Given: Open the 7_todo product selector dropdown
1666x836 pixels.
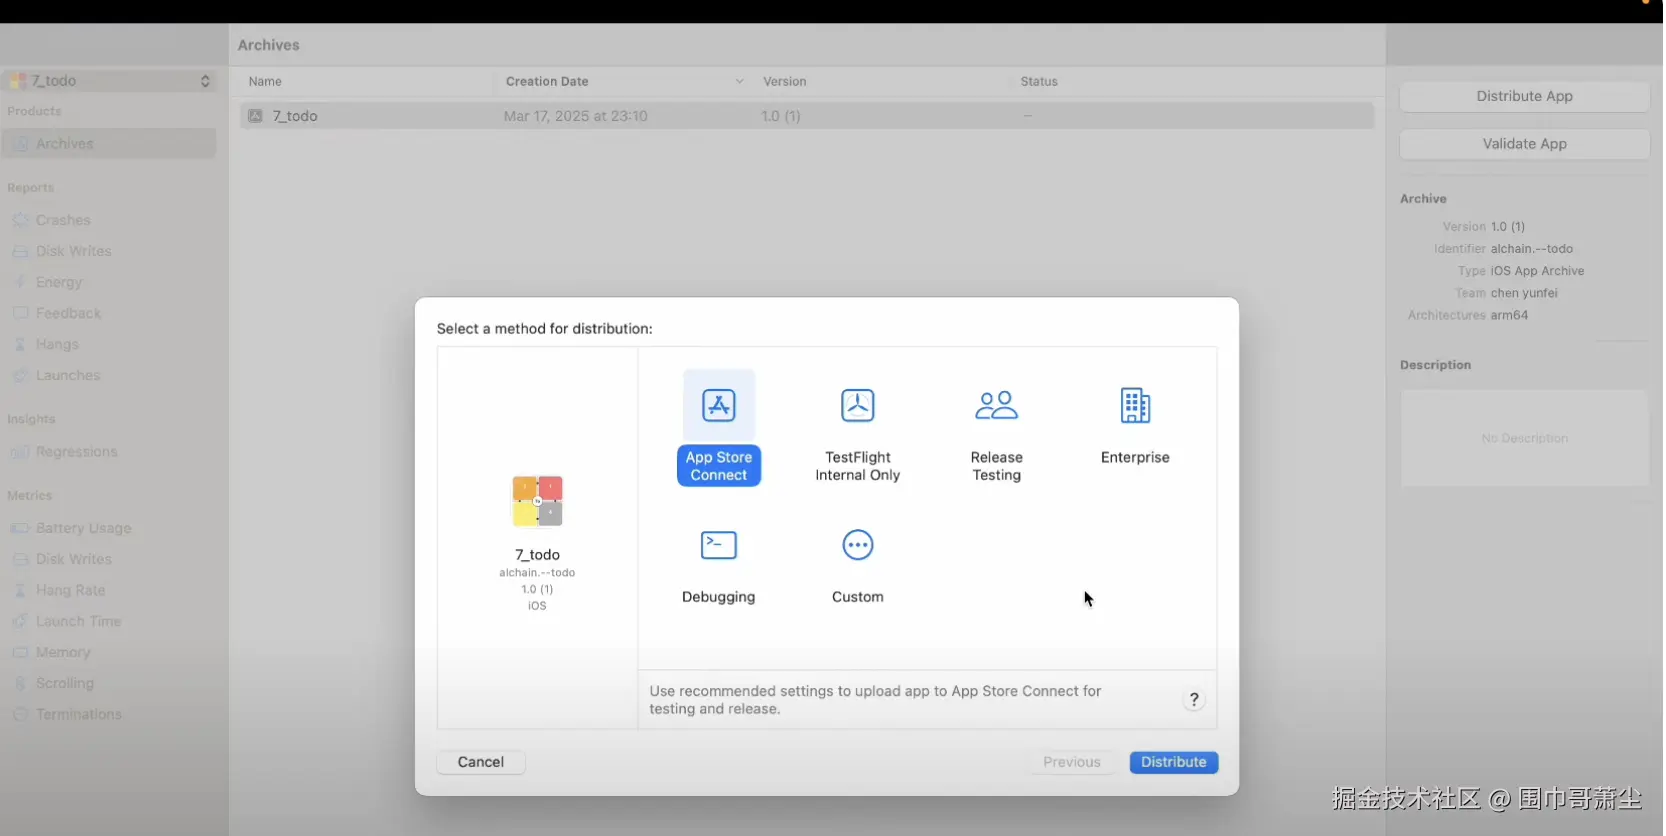Looking at the screenshot, I should click(110, 81).
